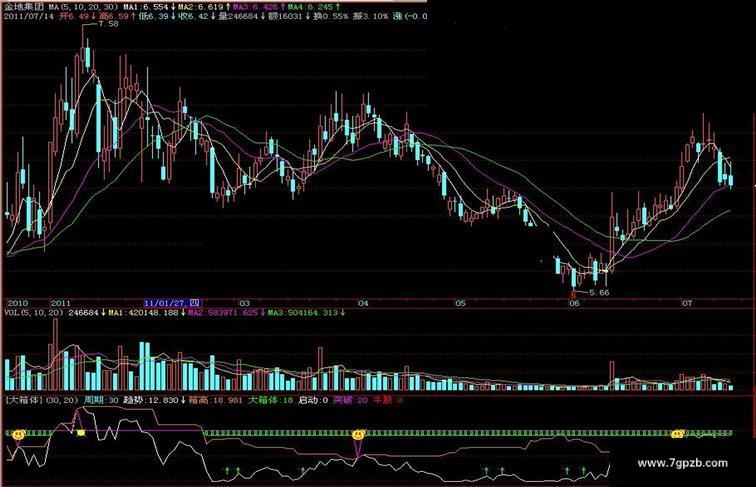Click the low price 低6.39

(153, 16)
